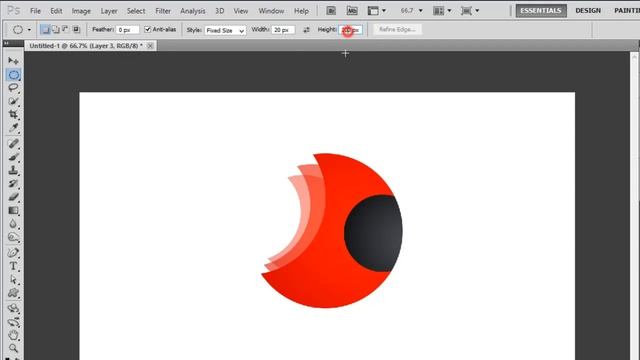Image resolution: width=640 pixels, height=360 pixels.
Task: Select the Gradient tool
Action: pos(13,211)
